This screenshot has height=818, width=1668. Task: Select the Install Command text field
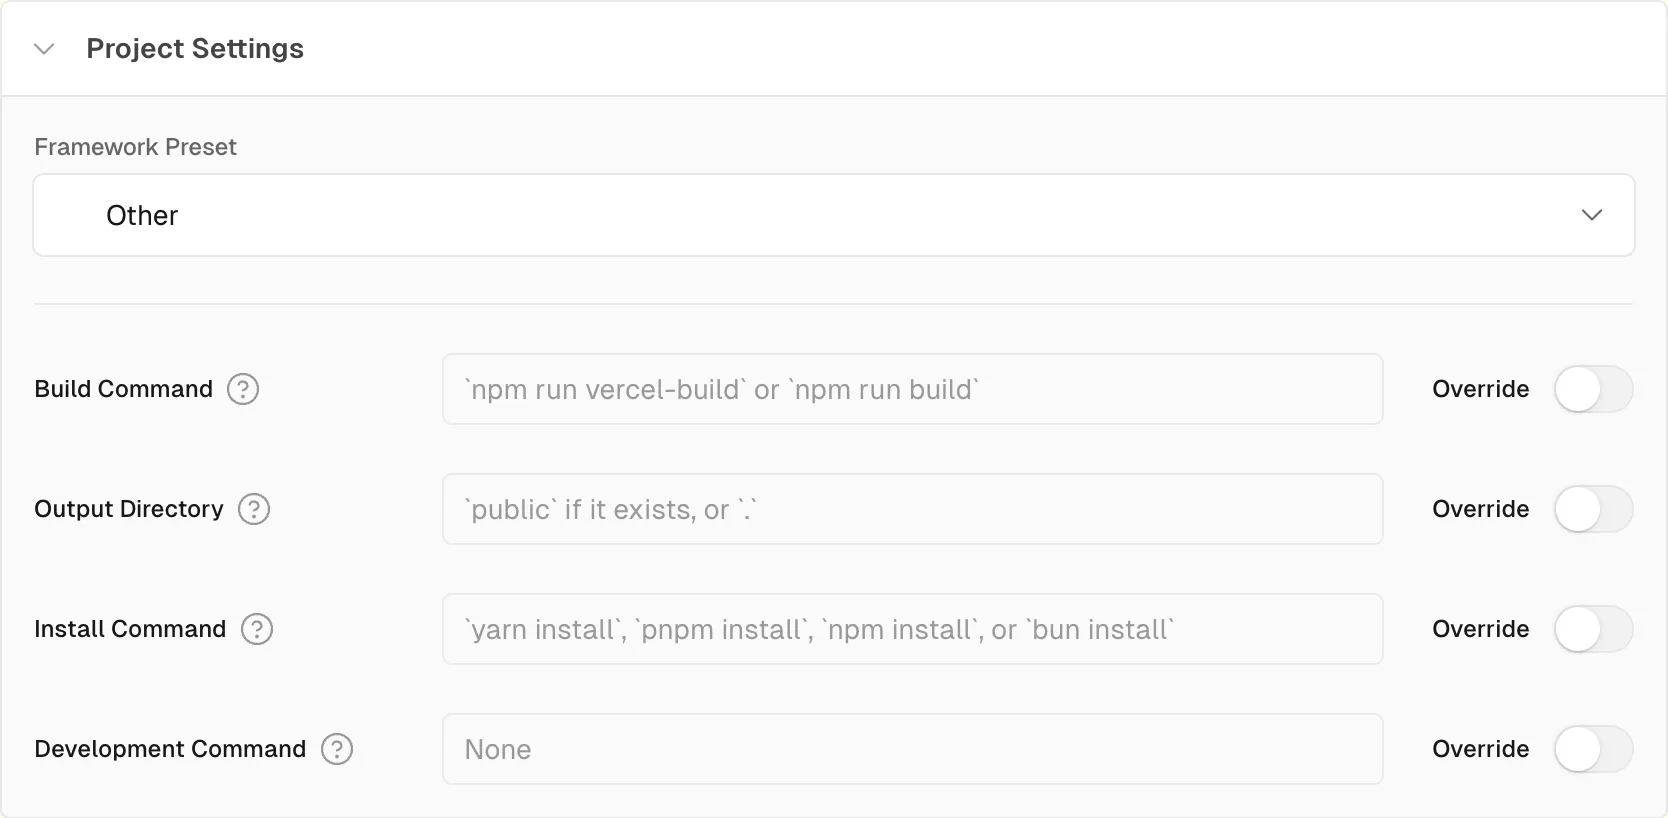point(912,629)
